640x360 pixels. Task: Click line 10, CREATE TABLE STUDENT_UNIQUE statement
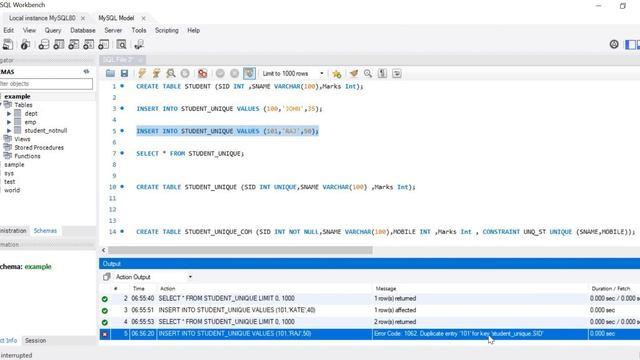[276, 187]
